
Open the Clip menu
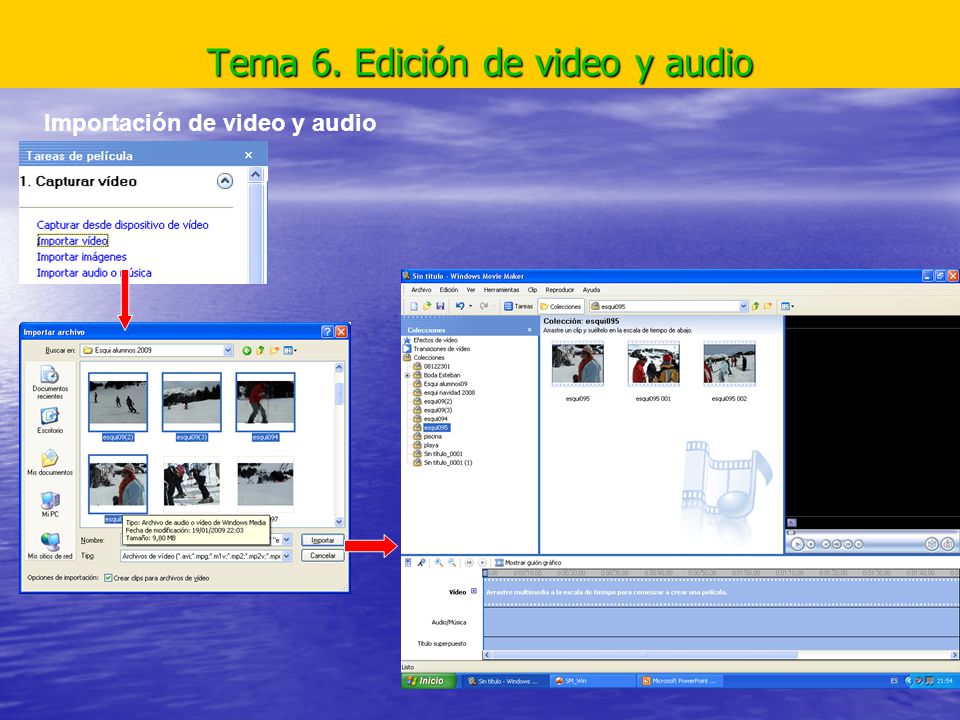[533, 290]
